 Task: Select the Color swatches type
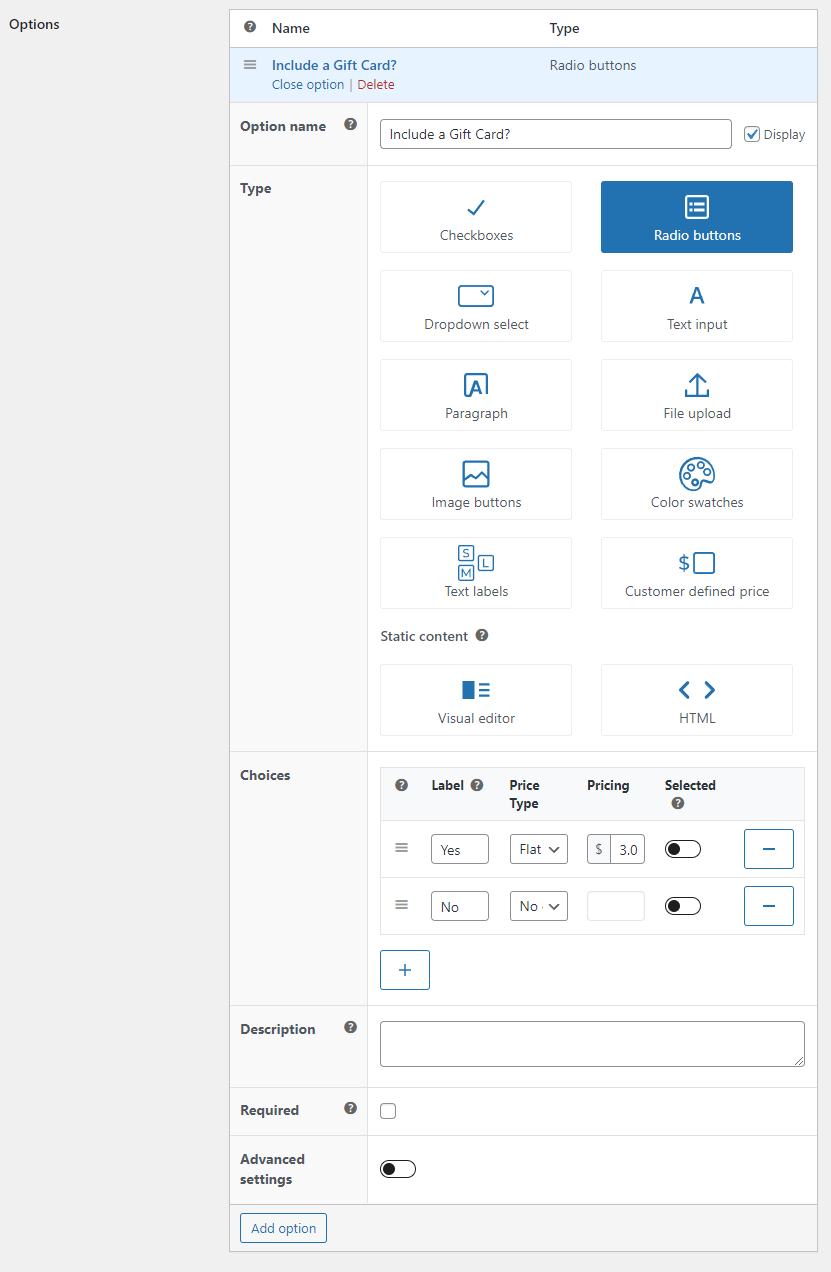click(x=696, y=484)
